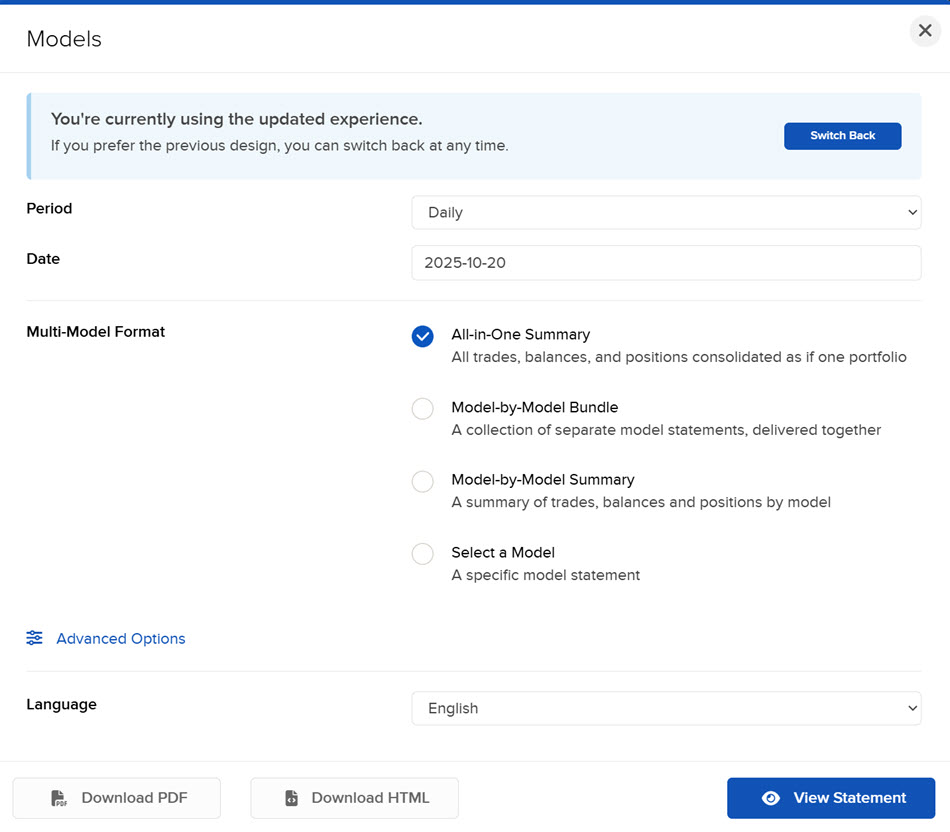The height and width of the screenshot is (832, 950).
Task: Click the eye icon on View Statement
Action: (771, 798)
